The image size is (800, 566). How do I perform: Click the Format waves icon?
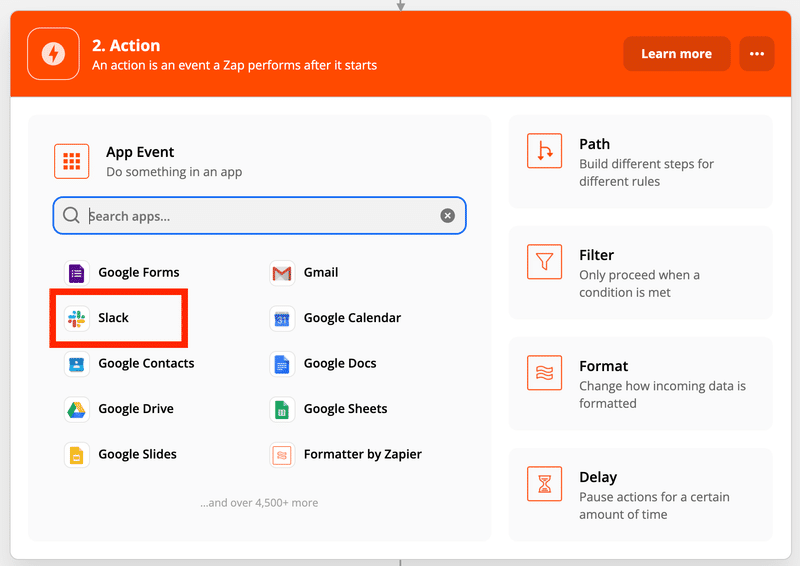tap(544, 373)
